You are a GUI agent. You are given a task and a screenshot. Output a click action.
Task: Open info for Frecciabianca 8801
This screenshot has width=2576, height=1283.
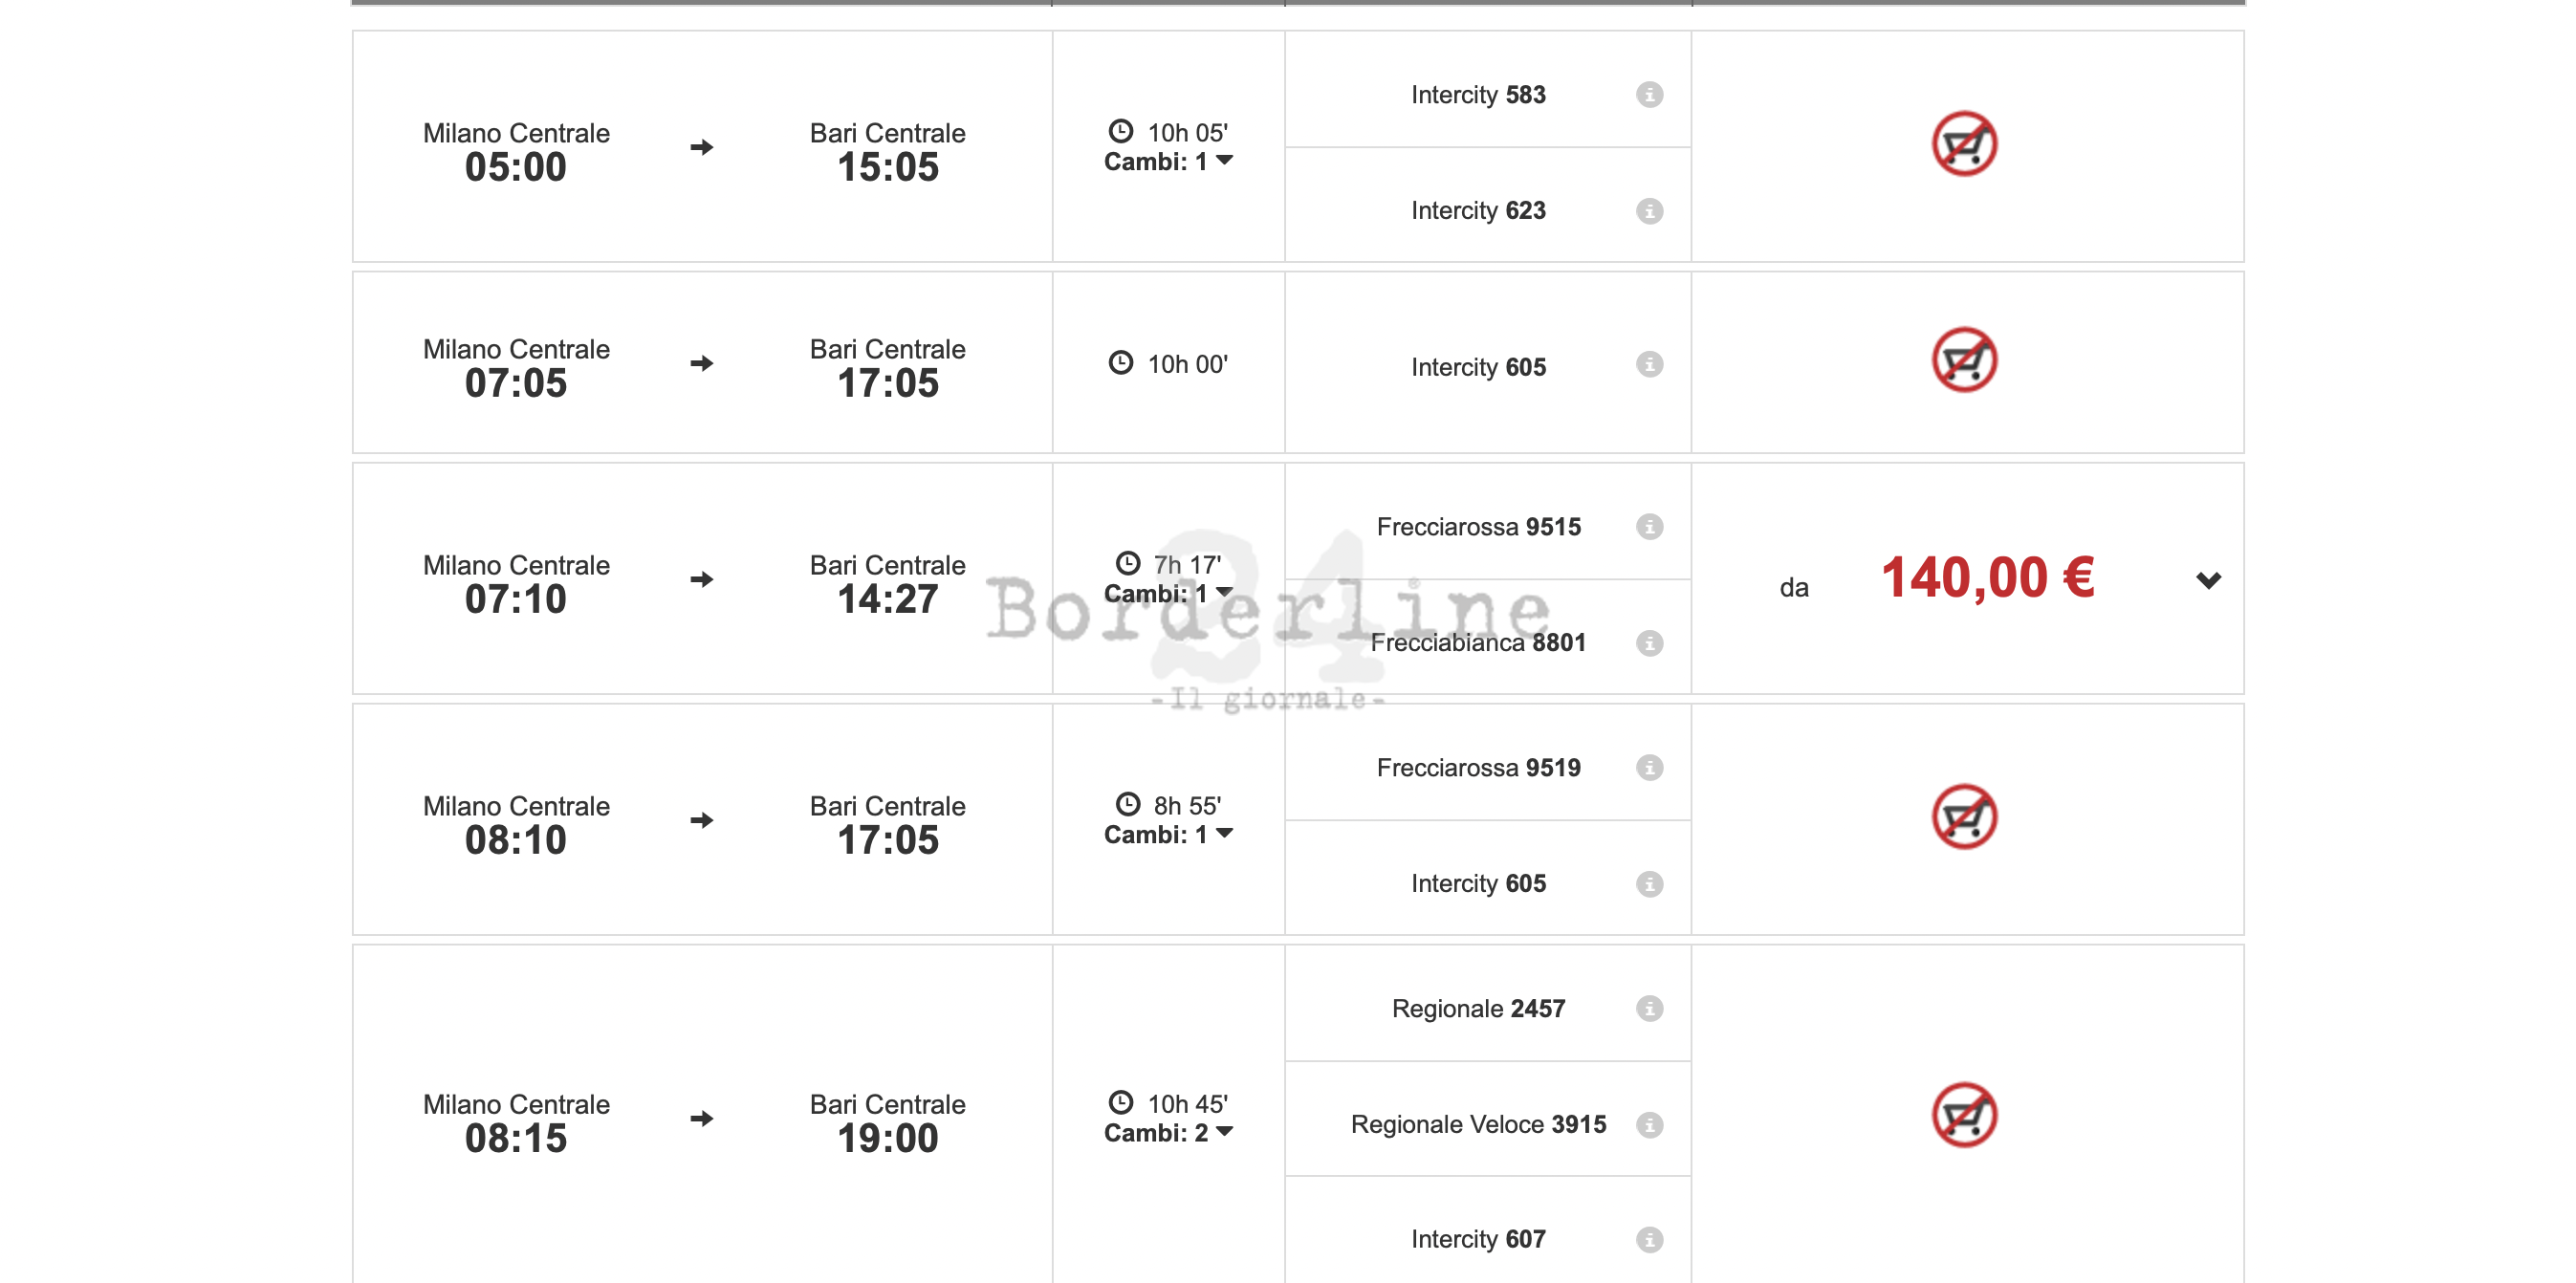[1649, 643]
